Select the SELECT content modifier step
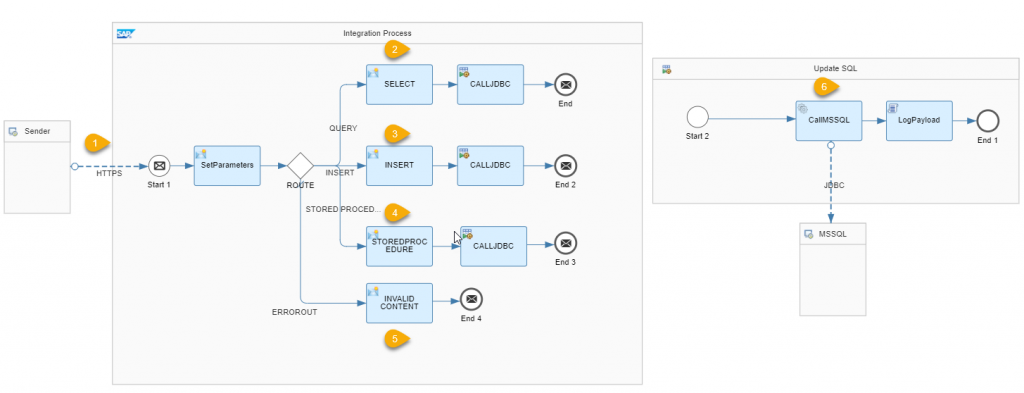This screenshot has width=1024, height=393. click(x=399, y=84)
